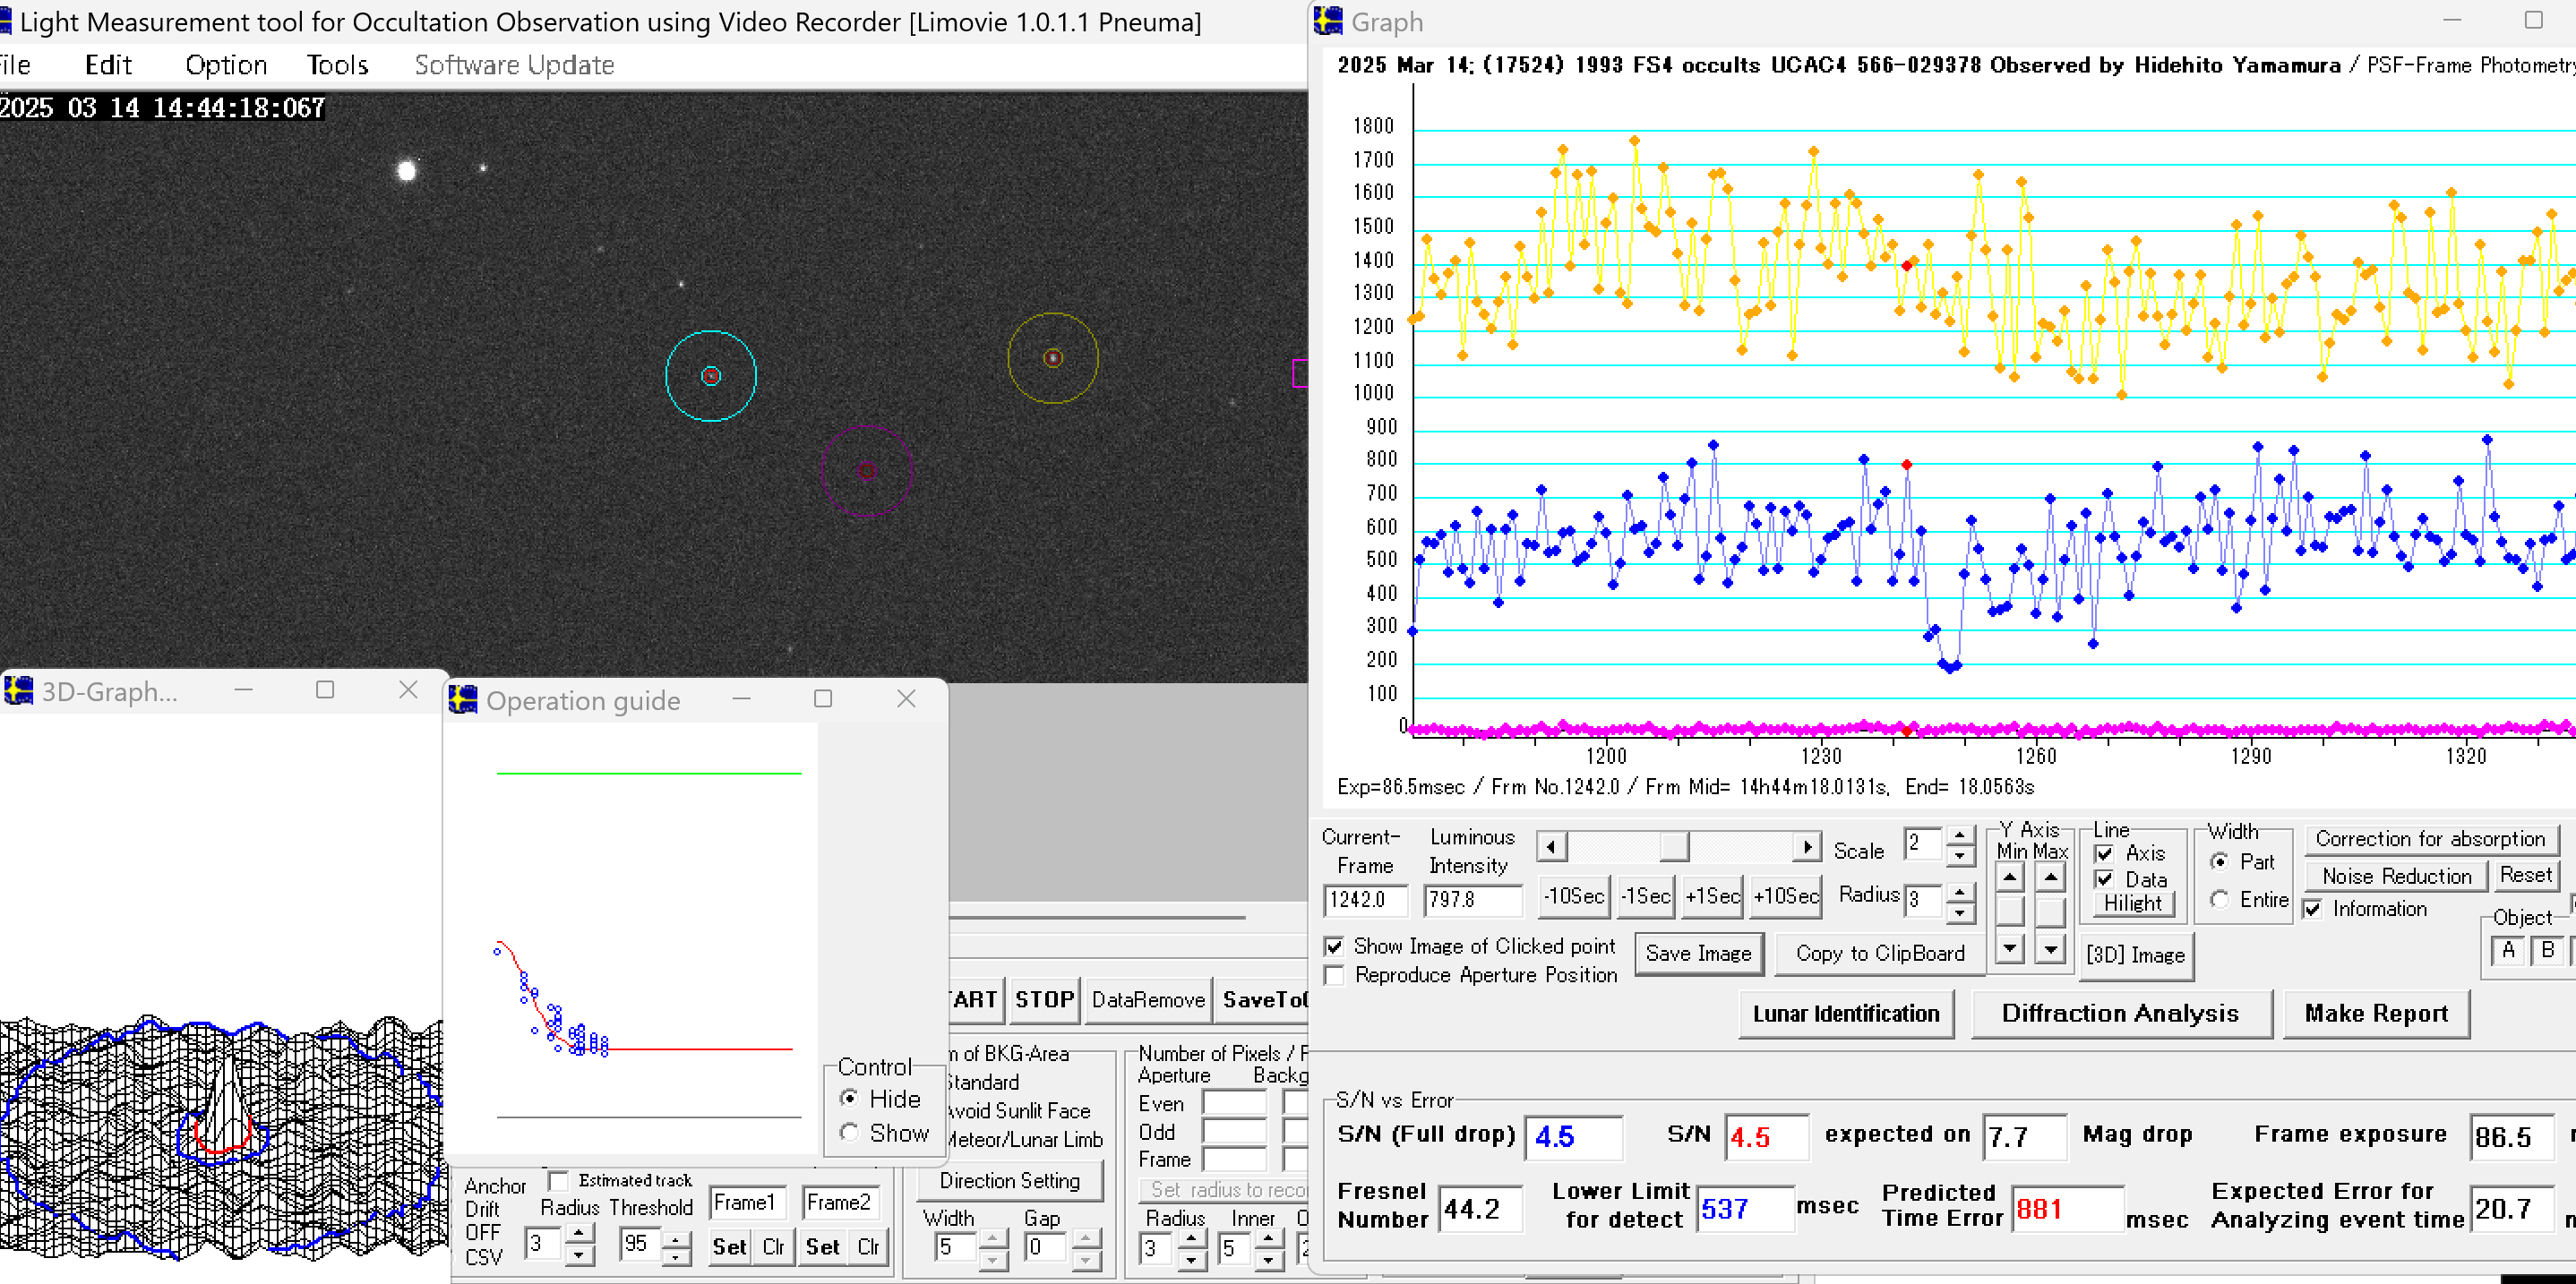Screen dimensions: 2576x1284
Task: Toggle Show Image of Clicked point checkbox
Action: point(1334,946)
